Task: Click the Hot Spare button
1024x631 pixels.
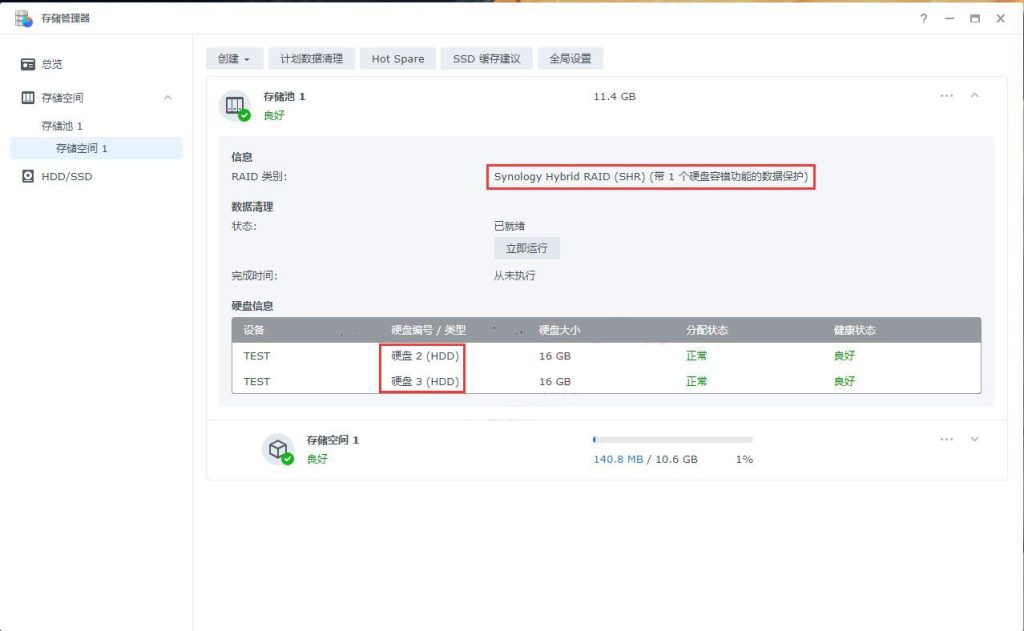Action: point(397,58)
